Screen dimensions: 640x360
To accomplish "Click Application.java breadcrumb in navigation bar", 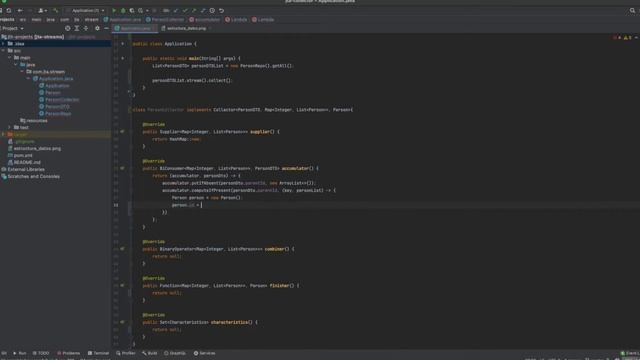I will pyautogui.click(x=122, y=20).
